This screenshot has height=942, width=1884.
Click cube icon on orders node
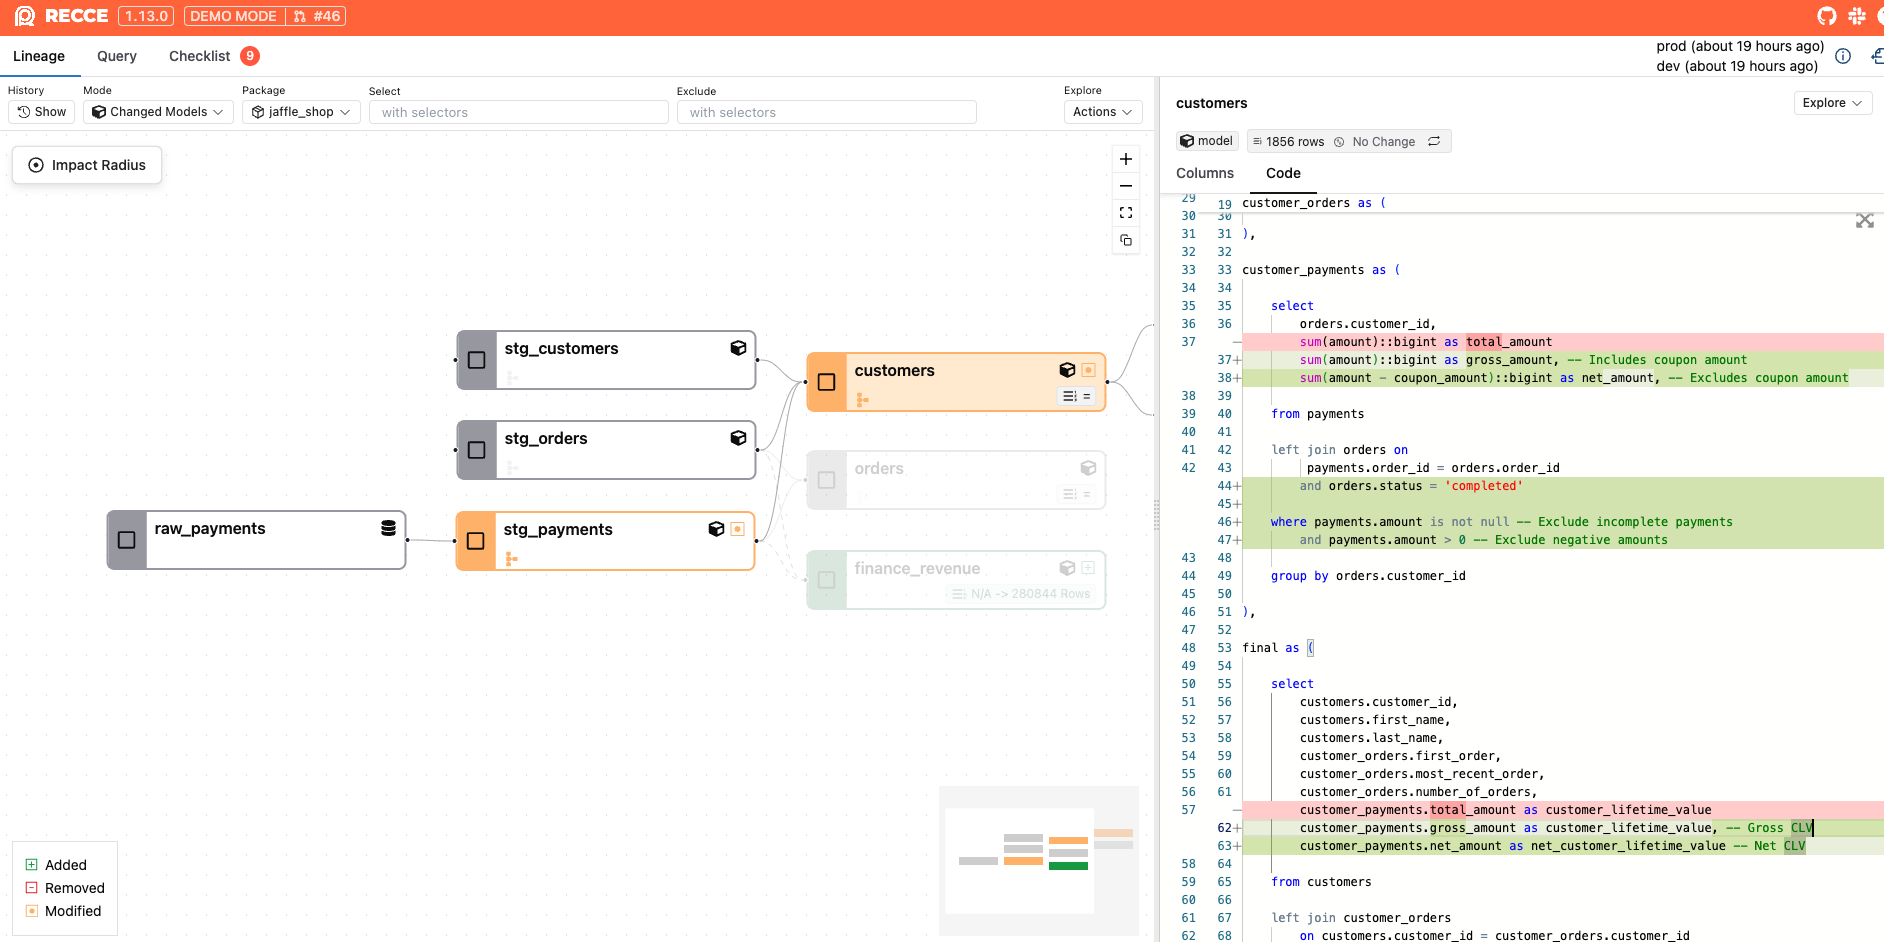1089,468
